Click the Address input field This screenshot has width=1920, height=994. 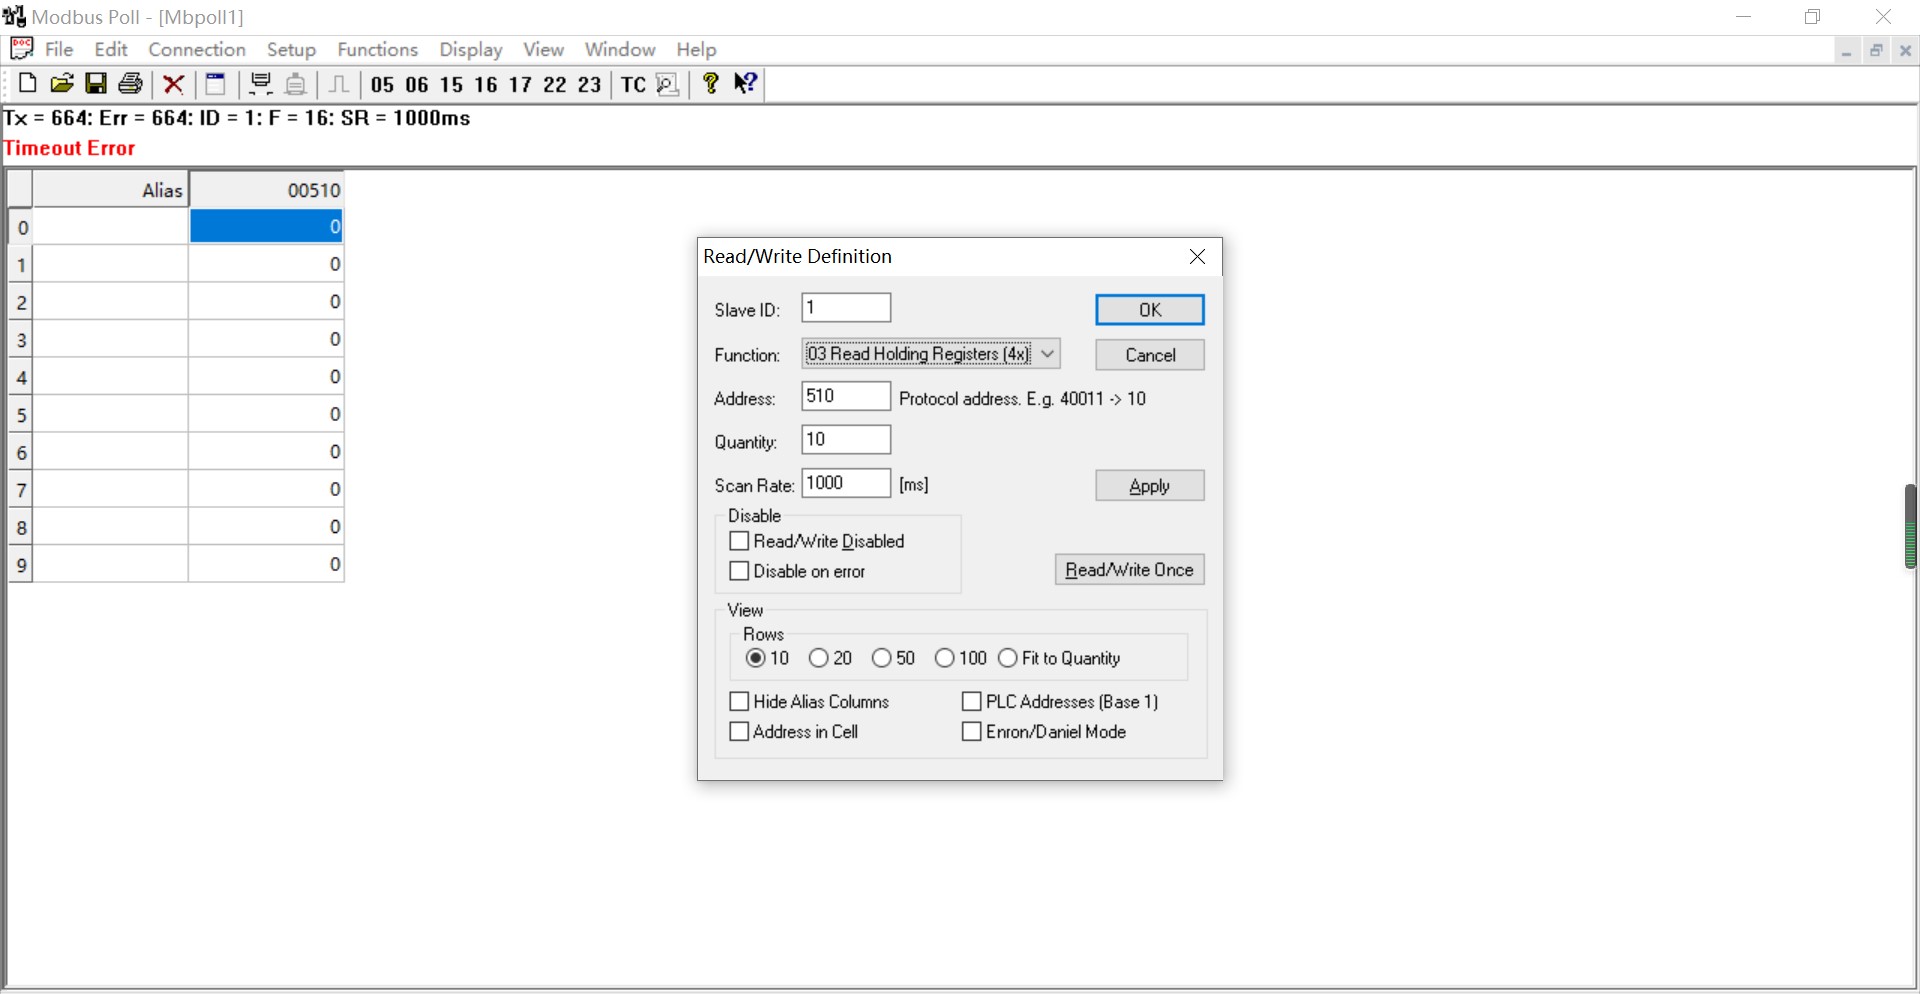[x=846, y=396]
